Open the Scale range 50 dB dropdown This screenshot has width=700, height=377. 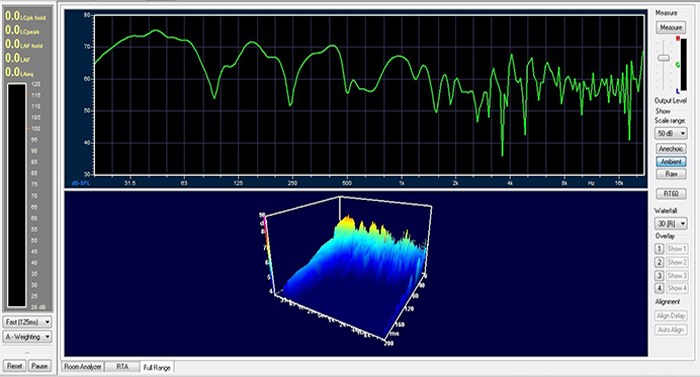point(671,134)
